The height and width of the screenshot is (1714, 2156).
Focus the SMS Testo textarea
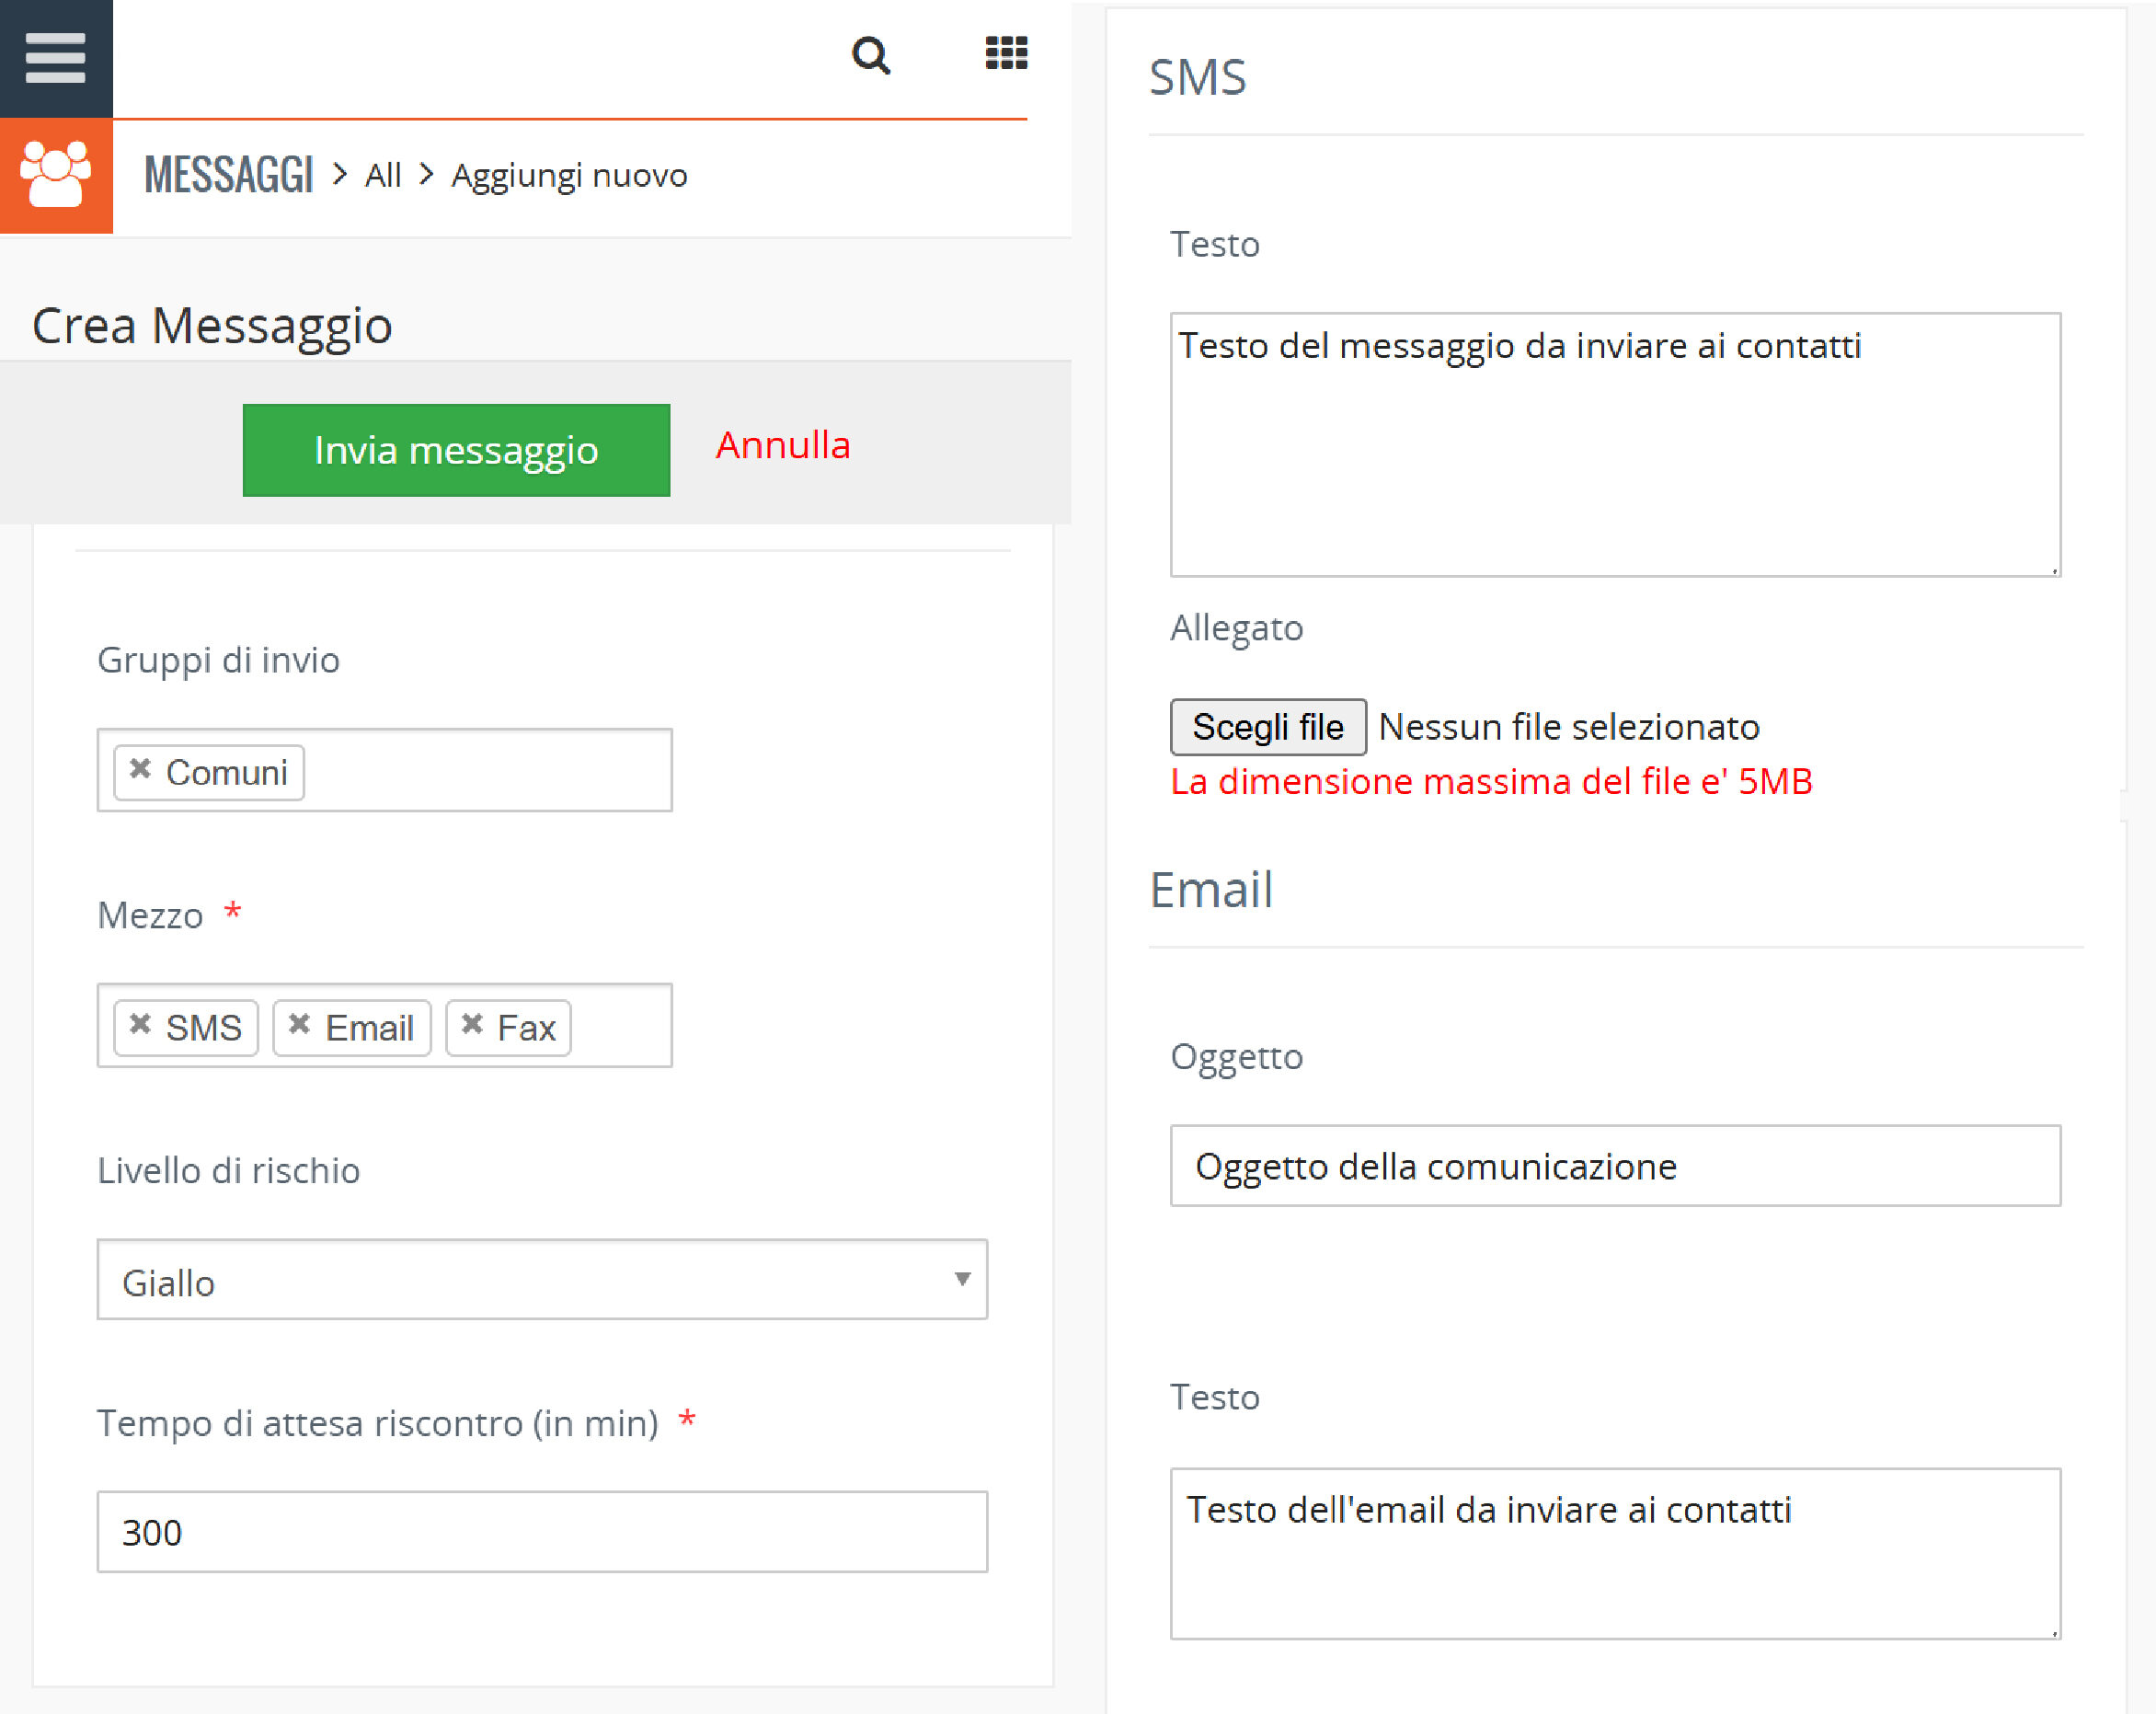pos(1614,445)
